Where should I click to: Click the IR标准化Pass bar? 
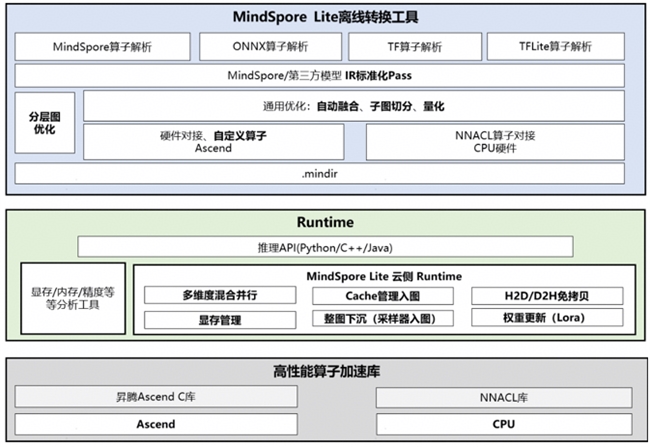pos(325,76)
